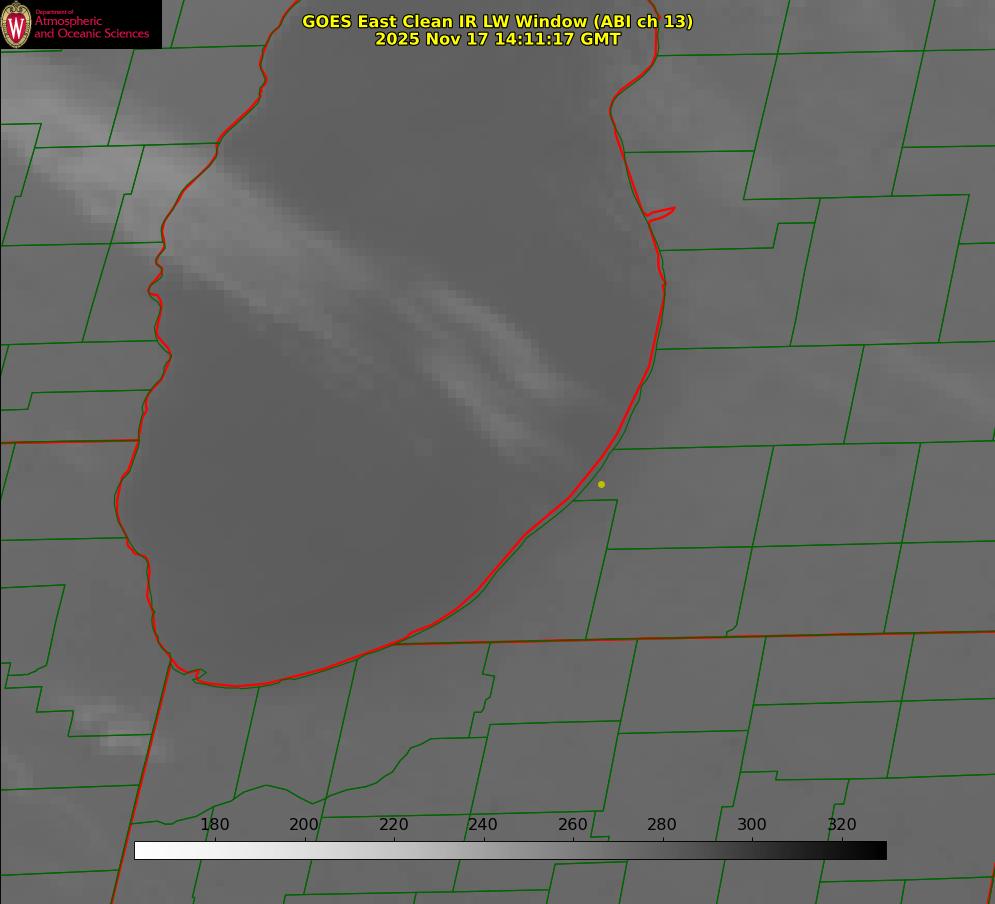Image resolution: width=995 pixels, height=904 pixels.
Task: Click the 300 colorbar tick label
Action: coord(752,825)
